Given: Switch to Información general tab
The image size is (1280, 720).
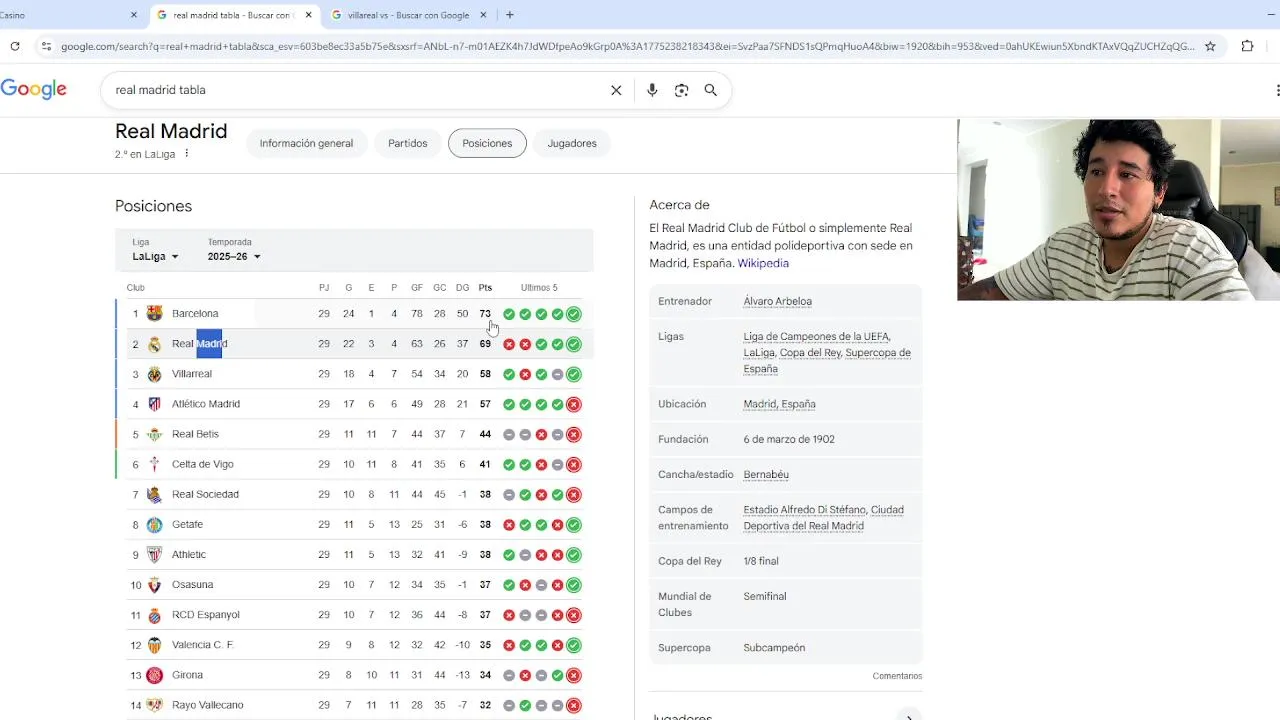Looking at the screenshot, I should pyautogui.click(x=306, y=143).
